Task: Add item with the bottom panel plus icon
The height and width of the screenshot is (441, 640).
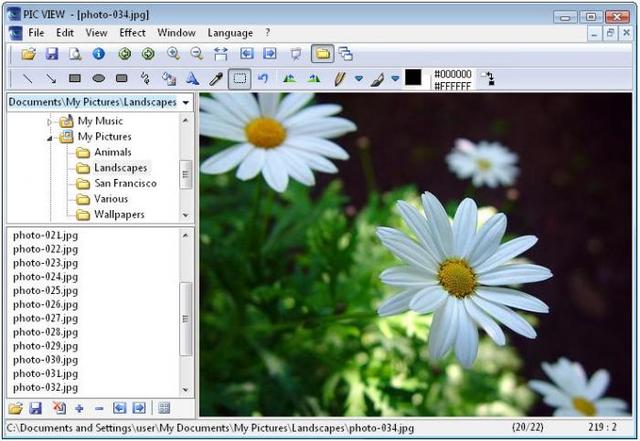Action: 79,408
